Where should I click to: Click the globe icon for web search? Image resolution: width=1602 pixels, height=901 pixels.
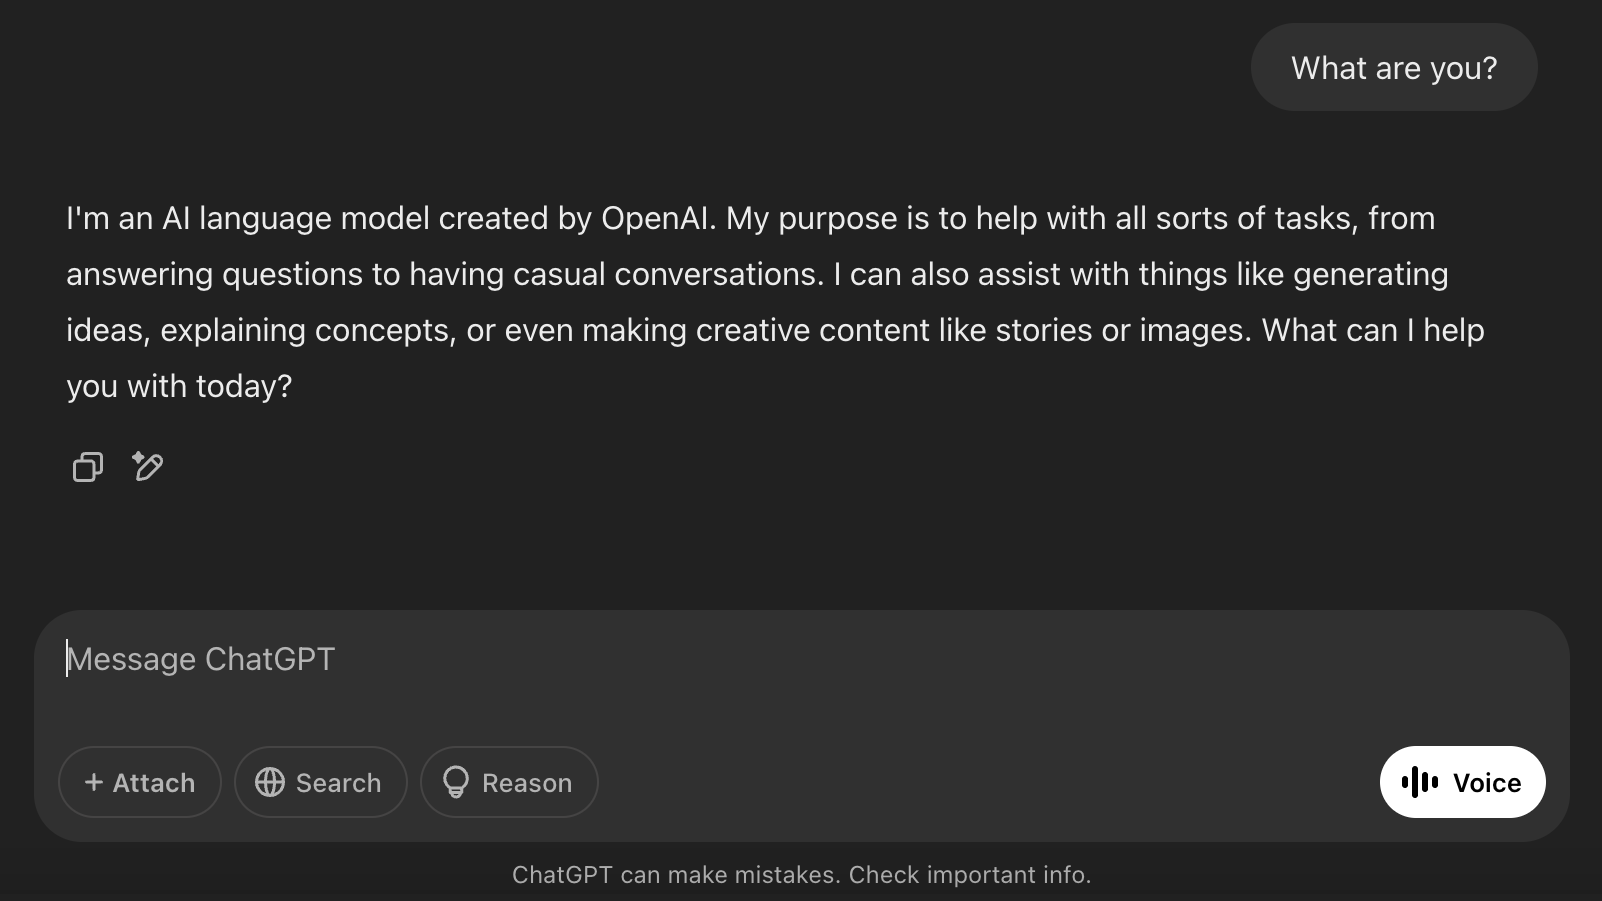[x=270, y=782]
